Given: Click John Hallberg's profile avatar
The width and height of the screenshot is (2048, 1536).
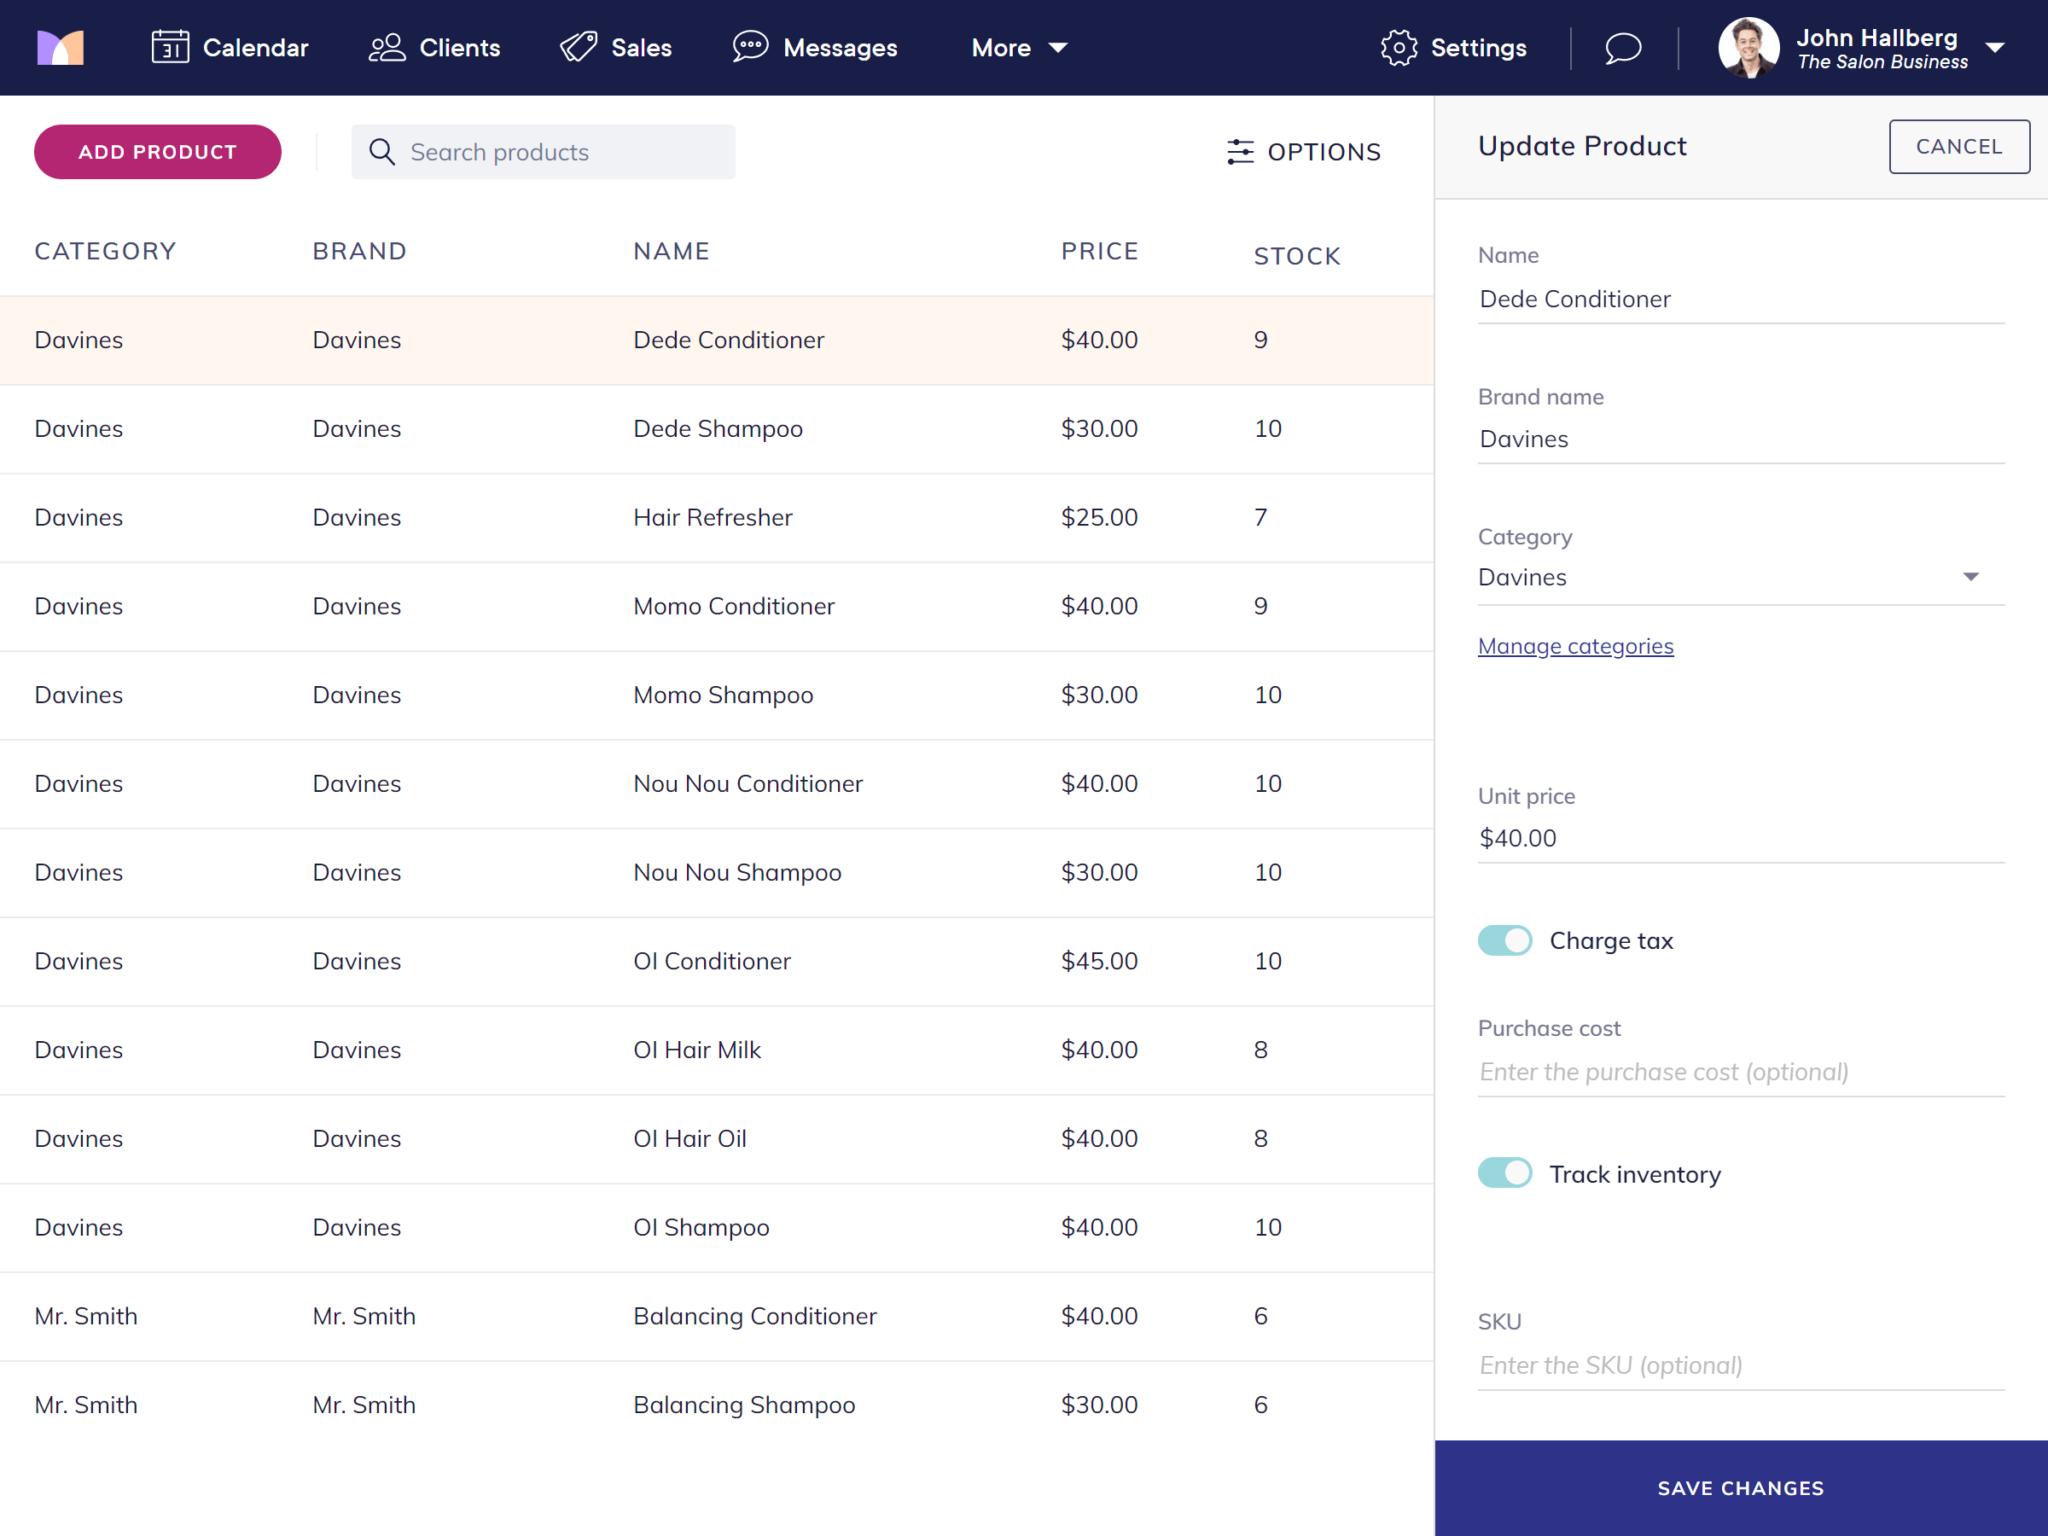Looking at the screenshot, I should [1748, 47].
